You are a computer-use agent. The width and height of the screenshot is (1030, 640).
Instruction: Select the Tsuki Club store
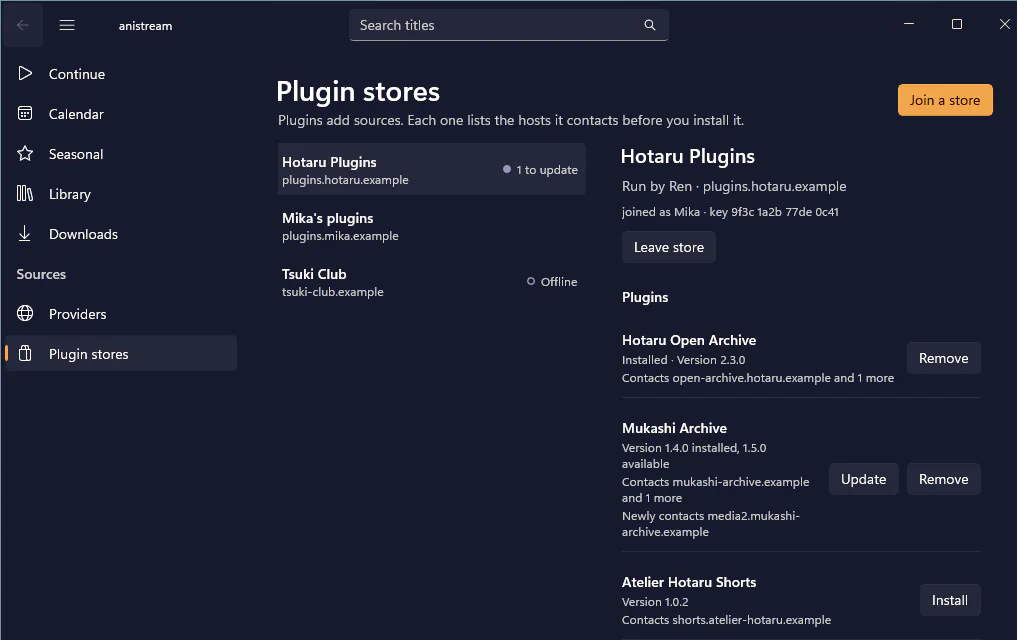(x=431, y=282)
